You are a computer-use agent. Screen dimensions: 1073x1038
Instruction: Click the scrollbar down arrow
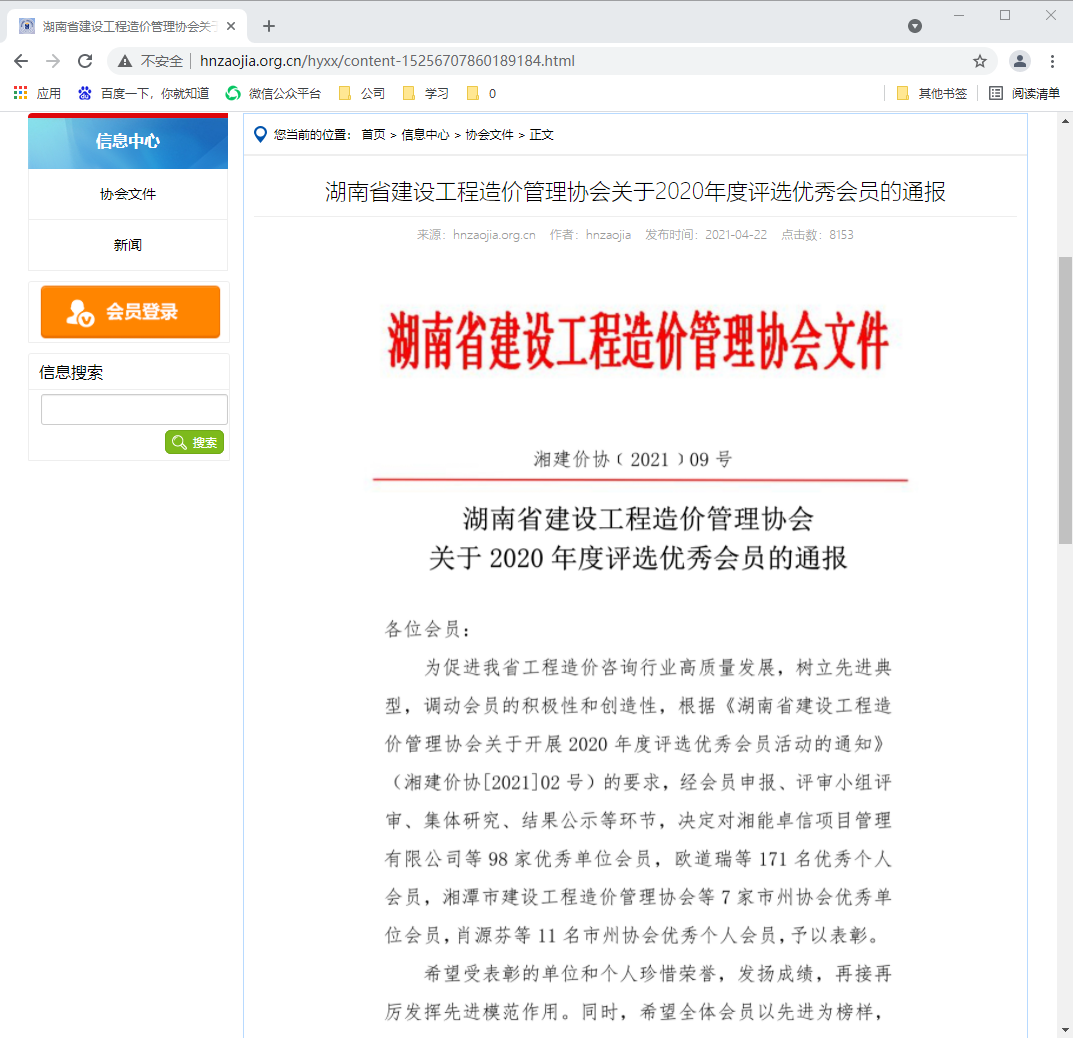1065,1030
